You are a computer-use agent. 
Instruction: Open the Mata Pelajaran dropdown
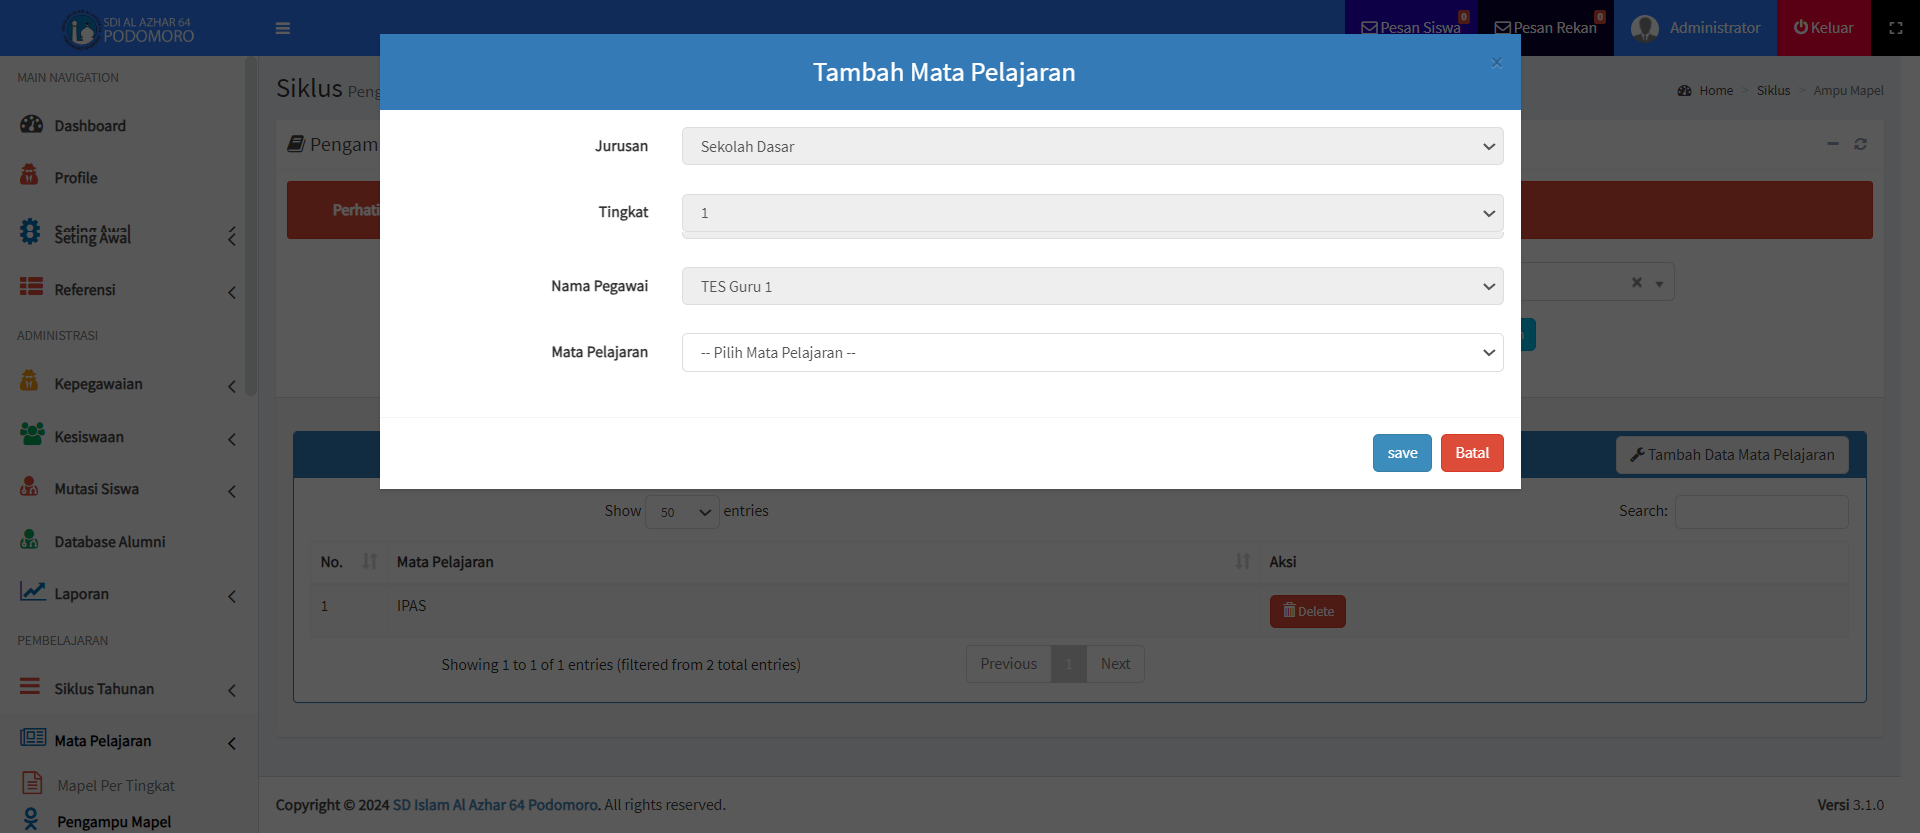(1092, 353)
